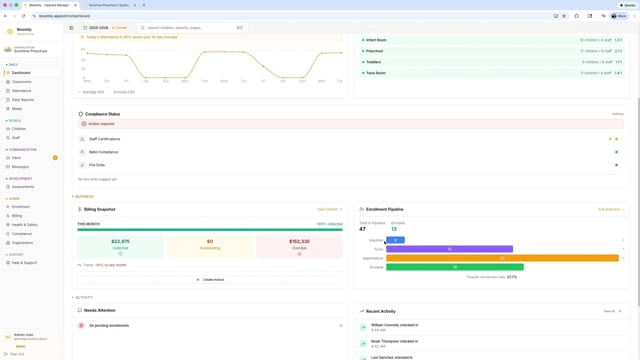Open the Assessments sidebar icon

8,187
